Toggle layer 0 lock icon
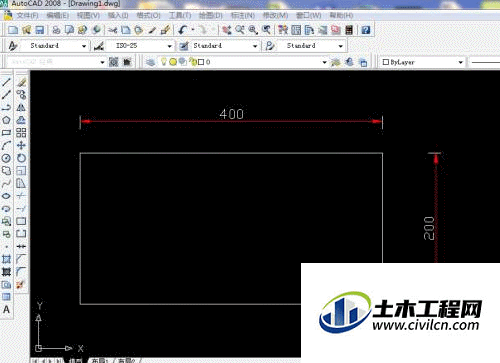The height and width of the screenshot is (363, 500). click(193, 62)
